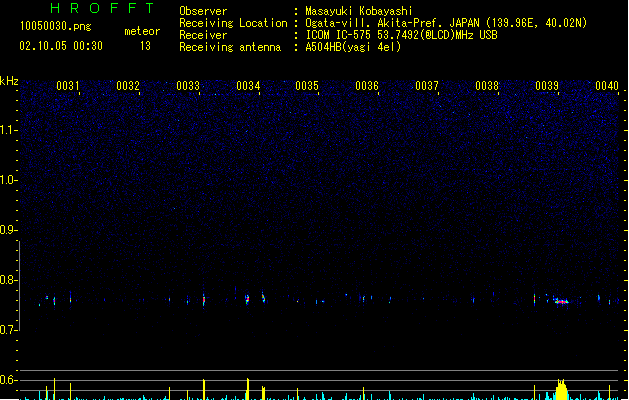Viewport: 629px width, 400px height.
Task: Click time marker 0033
Action: (x=188, y=86)
